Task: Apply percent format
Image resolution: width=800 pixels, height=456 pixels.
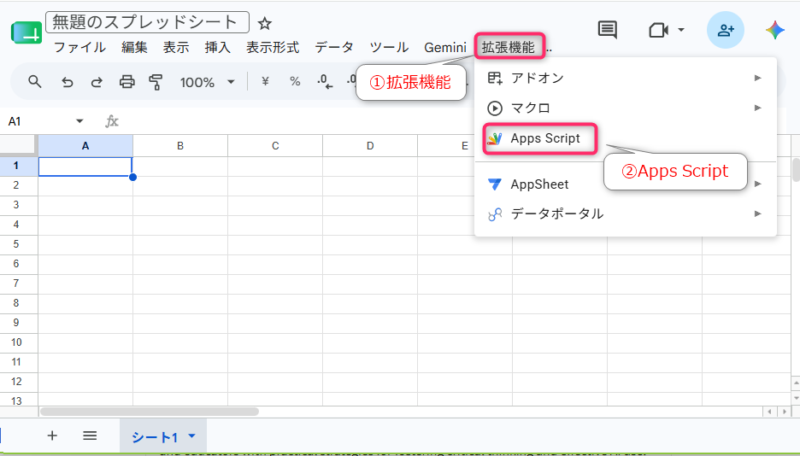Action: (x=294, y=82)
